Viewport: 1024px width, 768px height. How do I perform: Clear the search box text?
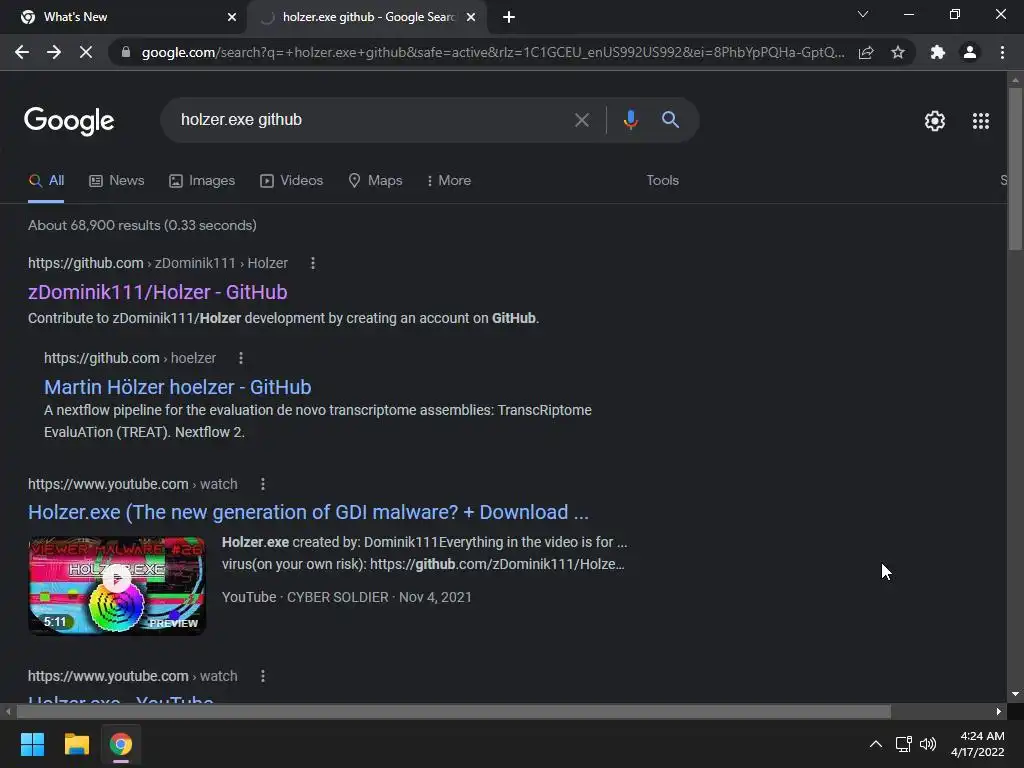(x=581, y=120)
